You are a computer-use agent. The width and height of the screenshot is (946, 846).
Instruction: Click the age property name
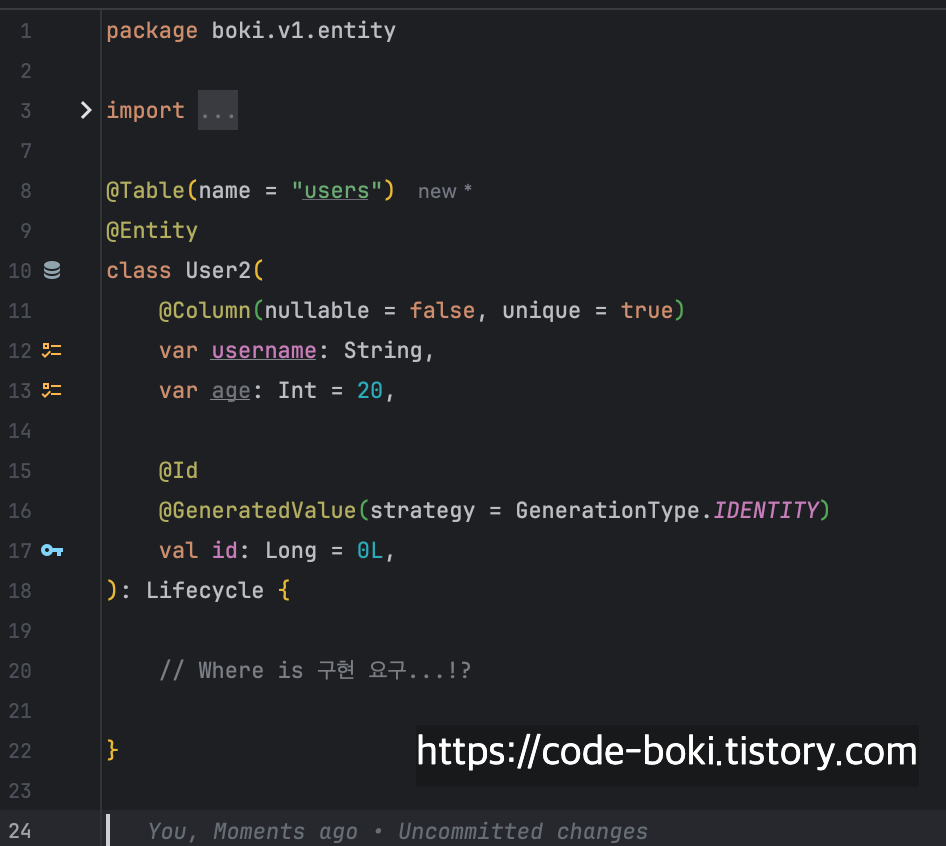(x=230, y=391)
